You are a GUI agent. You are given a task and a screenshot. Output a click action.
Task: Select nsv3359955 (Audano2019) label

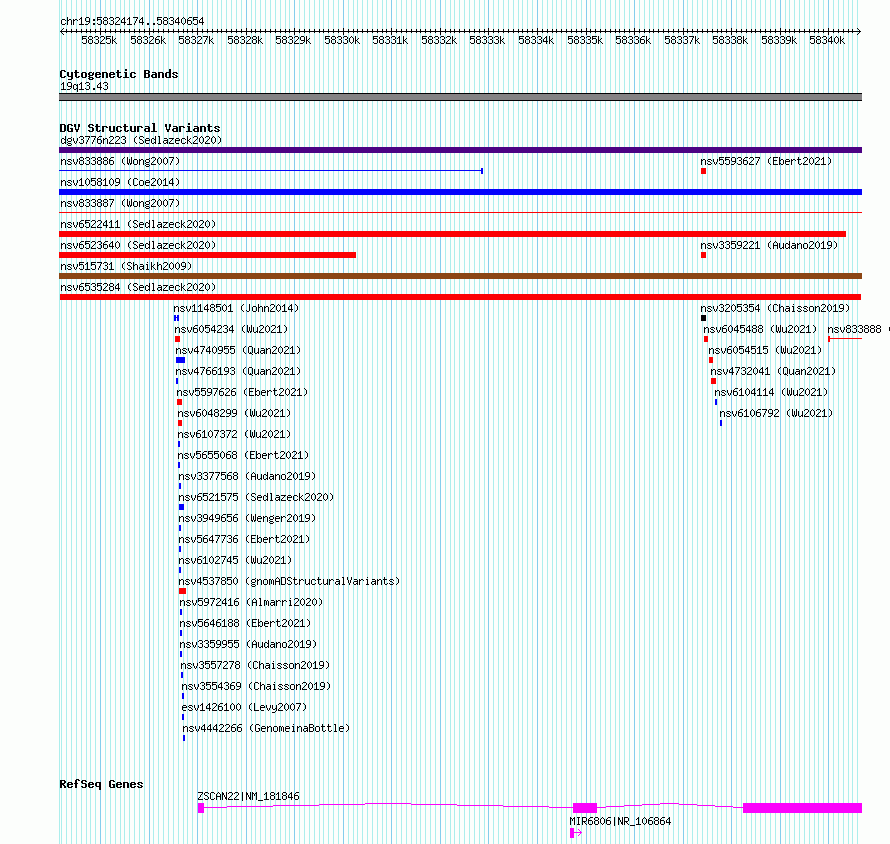[248, 644]
